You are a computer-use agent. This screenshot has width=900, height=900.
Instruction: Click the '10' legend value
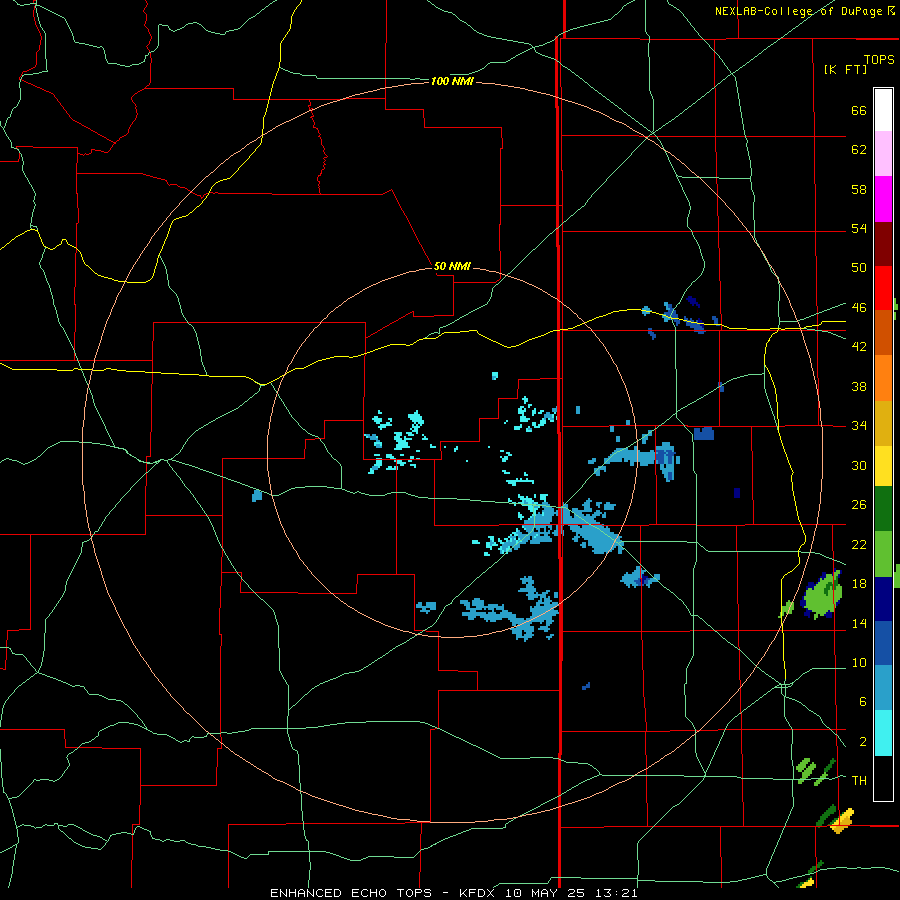[859, 663]
